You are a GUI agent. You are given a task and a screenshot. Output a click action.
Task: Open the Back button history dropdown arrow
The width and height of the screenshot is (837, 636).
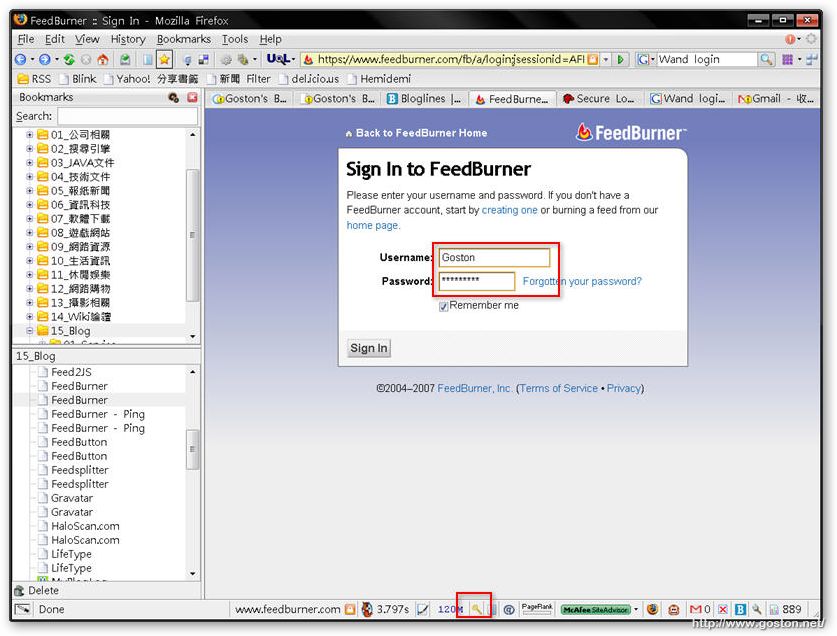coord(32,59)
